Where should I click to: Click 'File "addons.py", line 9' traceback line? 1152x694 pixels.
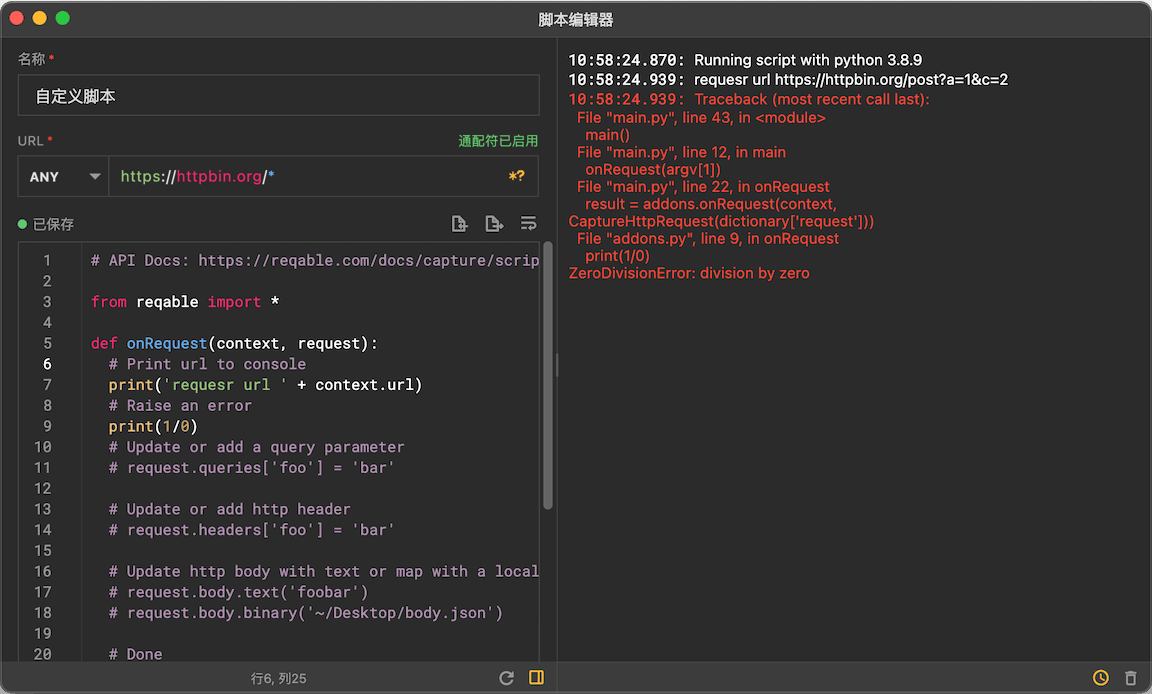[x=708, y=239]
